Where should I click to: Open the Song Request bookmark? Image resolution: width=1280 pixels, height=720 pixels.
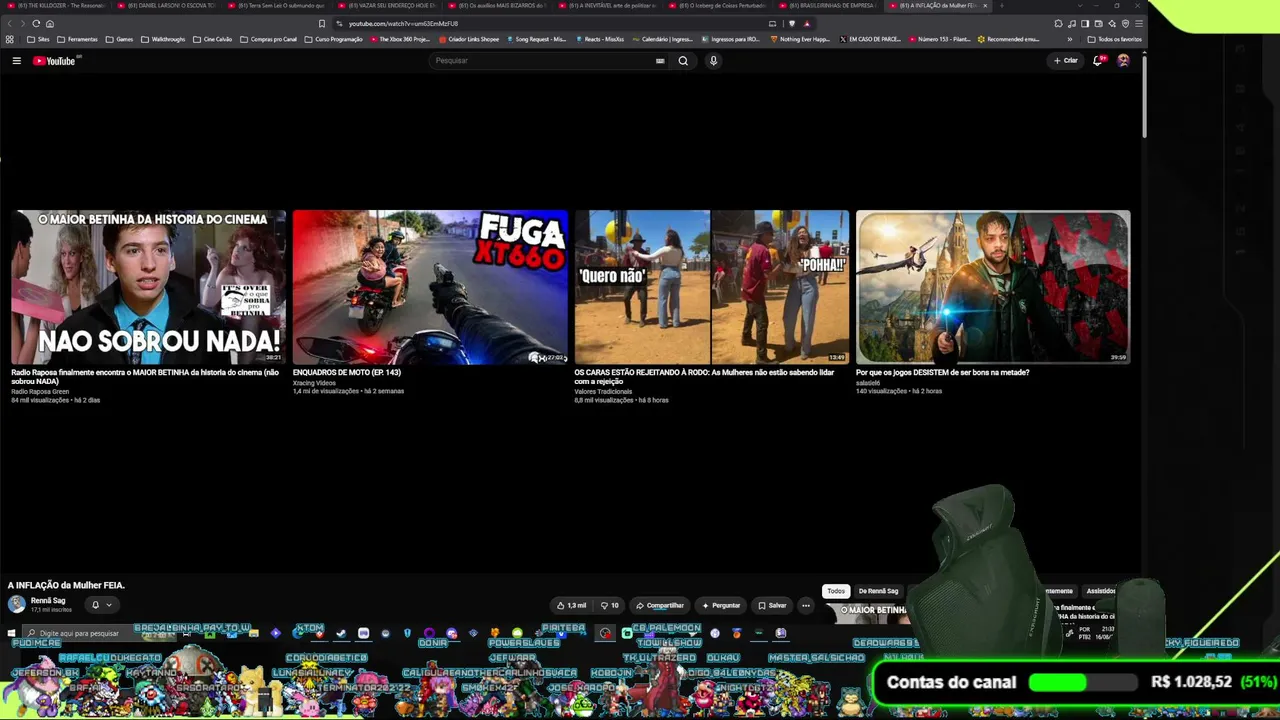[x=537, y=39]
